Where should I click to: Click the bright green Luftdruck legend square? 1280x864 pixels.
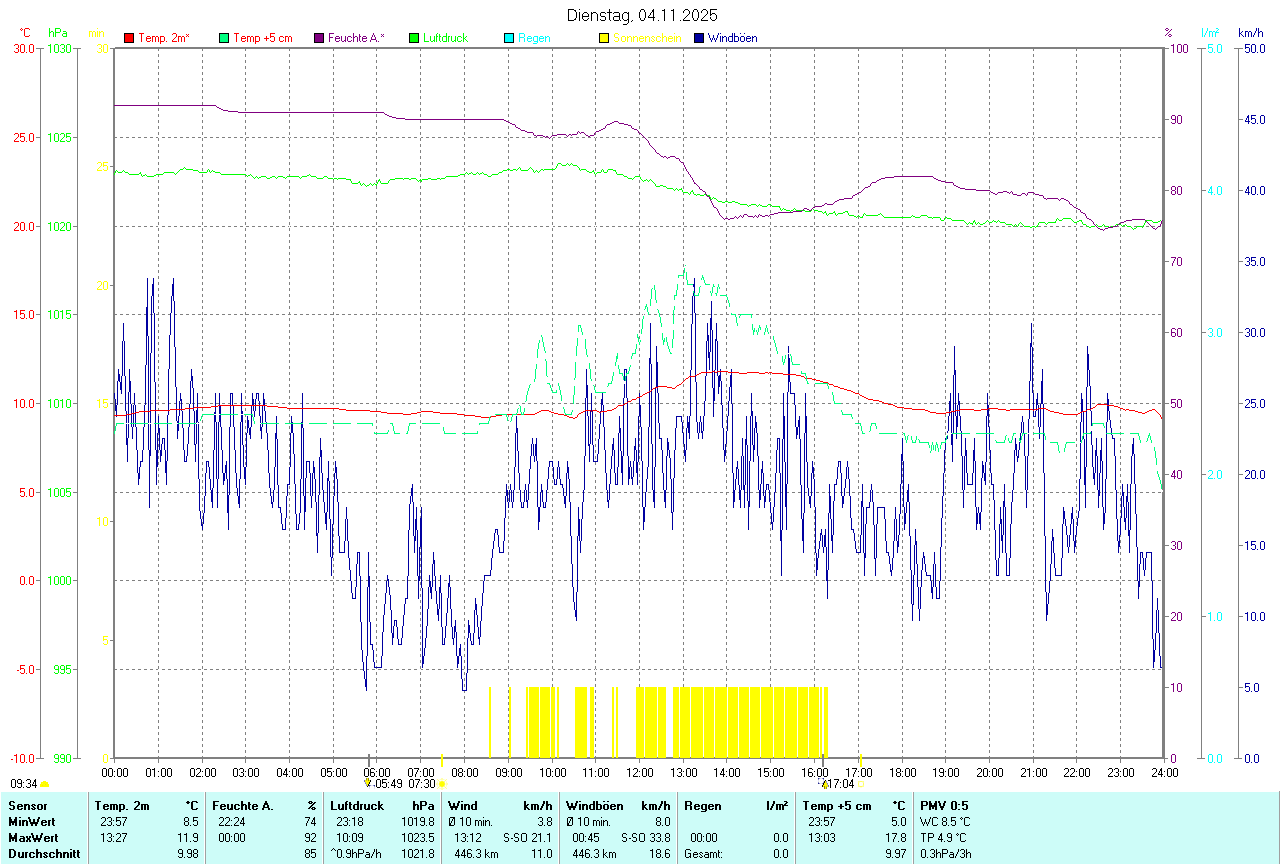[x=414, y=38]
